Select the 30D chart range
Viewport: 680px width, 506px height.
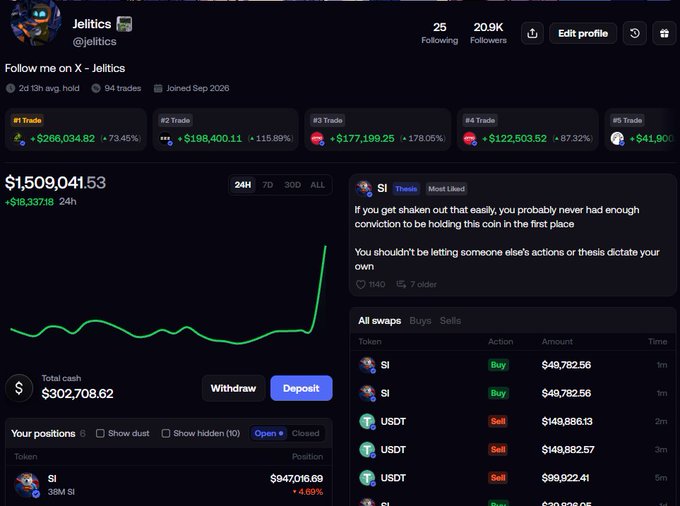[292, 185]
